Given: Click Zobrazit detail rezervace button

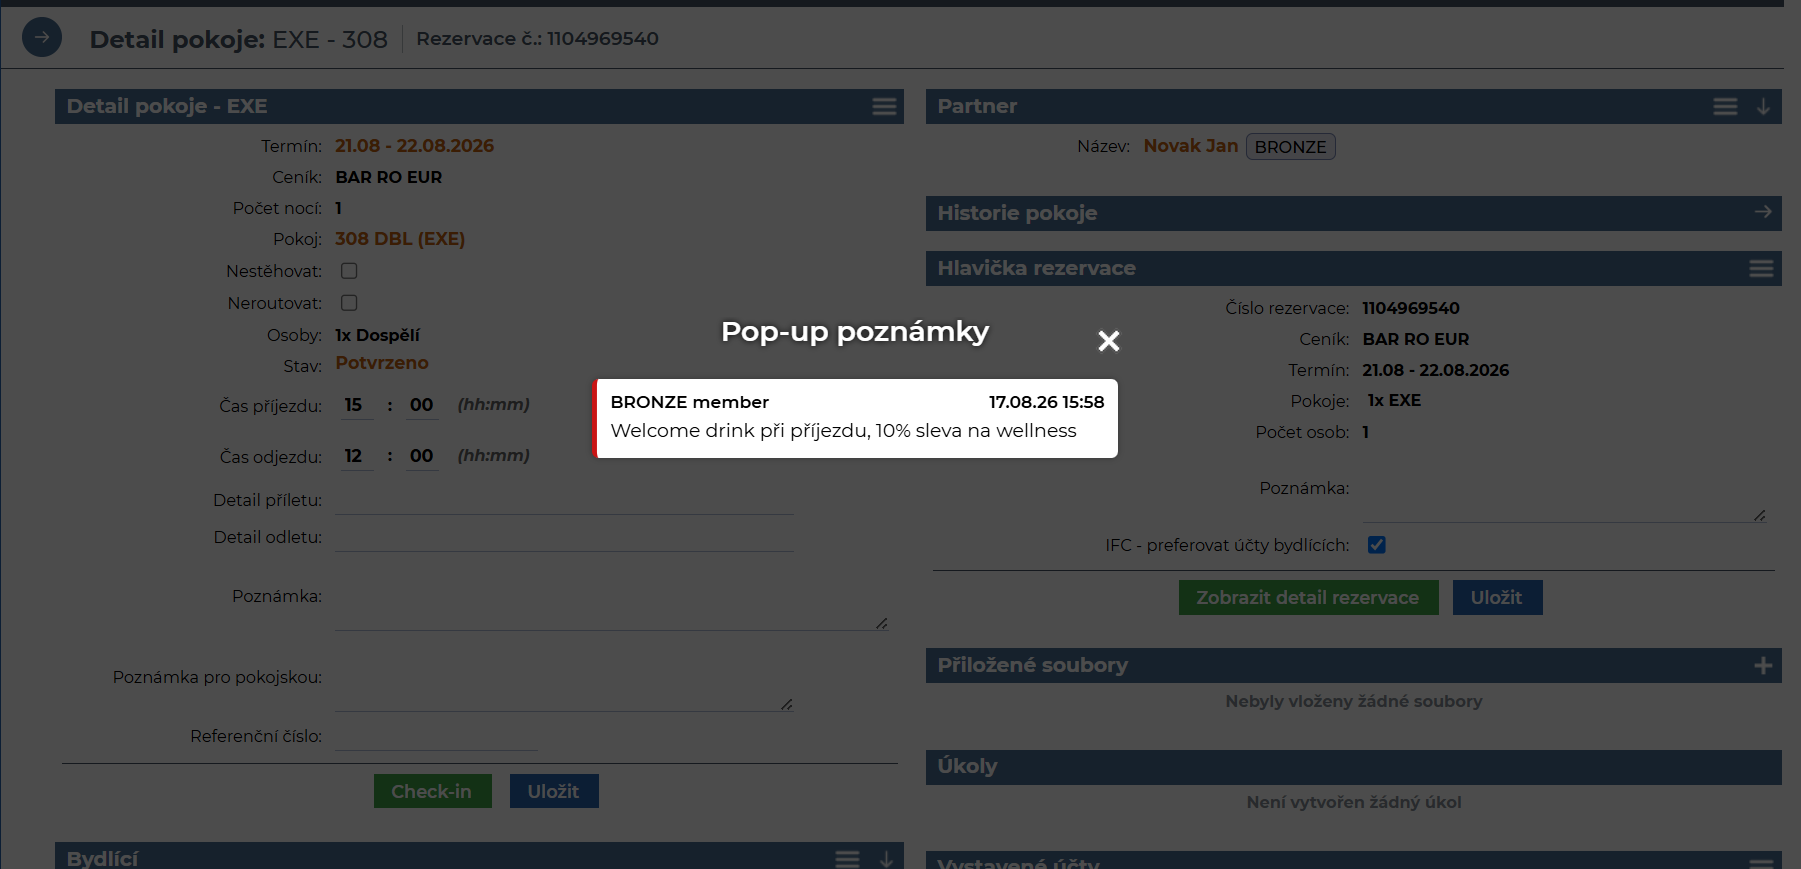Looking at the screenshot, I should 1308,597.
